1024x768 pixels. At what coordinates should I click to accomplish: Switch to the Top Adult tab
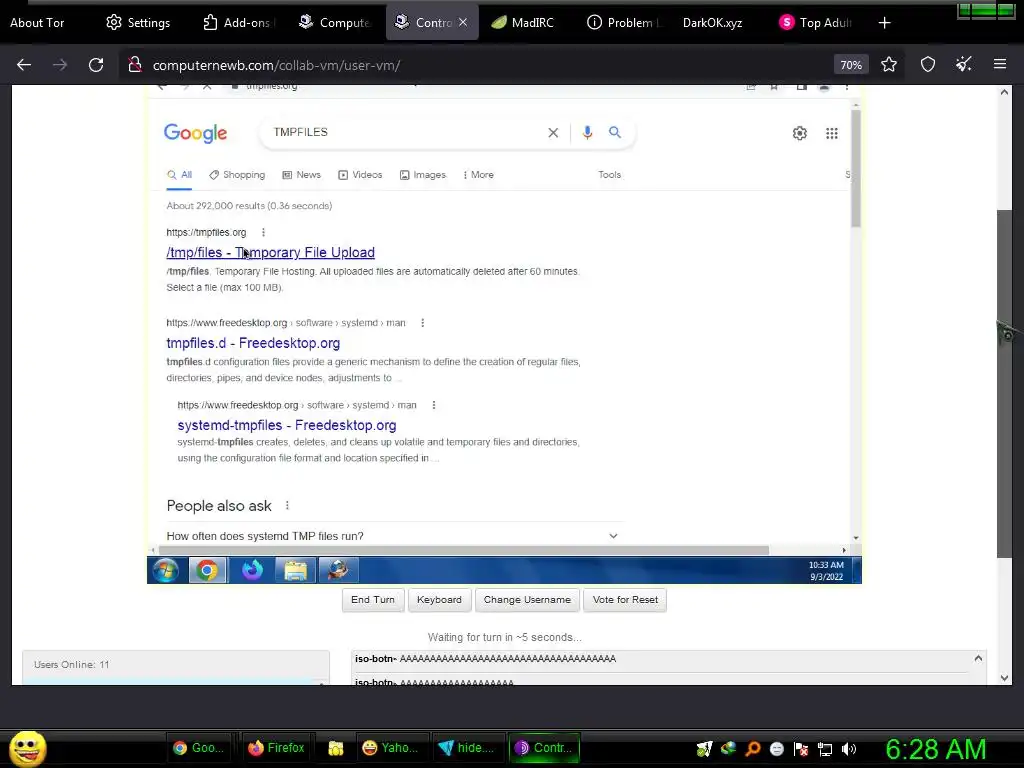(816, 23)
